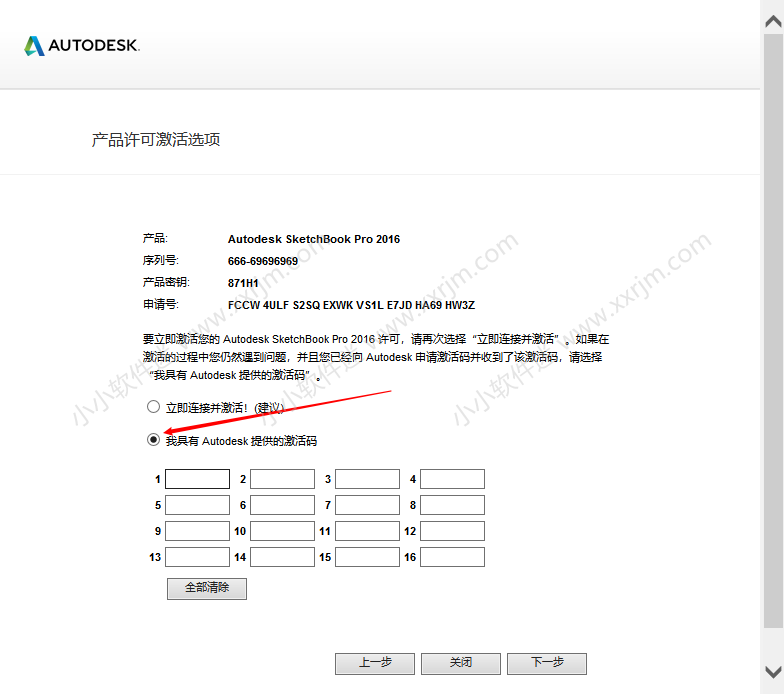Focus activation code field 14
The width and height of the screenshot is (784, 694).
pos(282,557)
